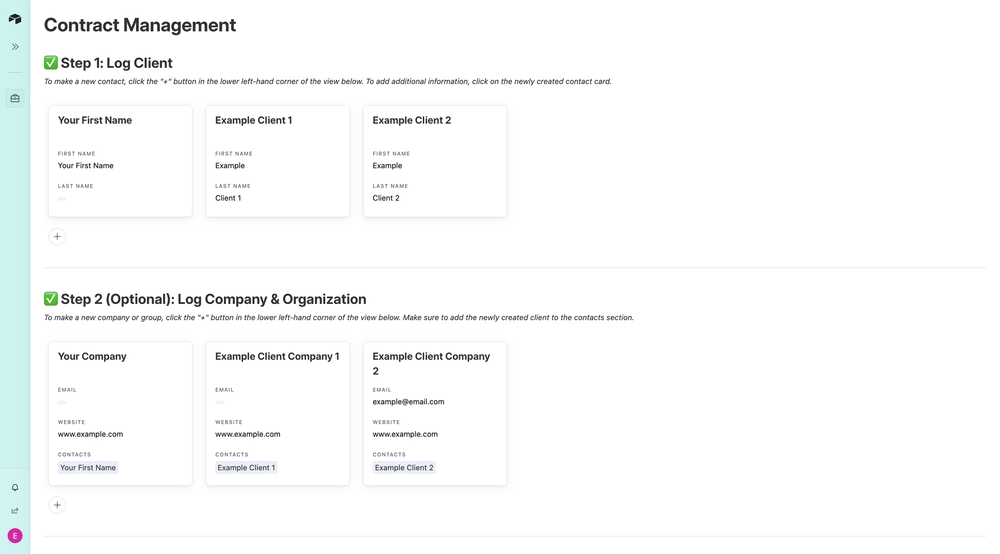The width and height of the screenshot is (1000, 554).
Task: Open the 'Your First Name' client card title
Action: tap(95, 120)
